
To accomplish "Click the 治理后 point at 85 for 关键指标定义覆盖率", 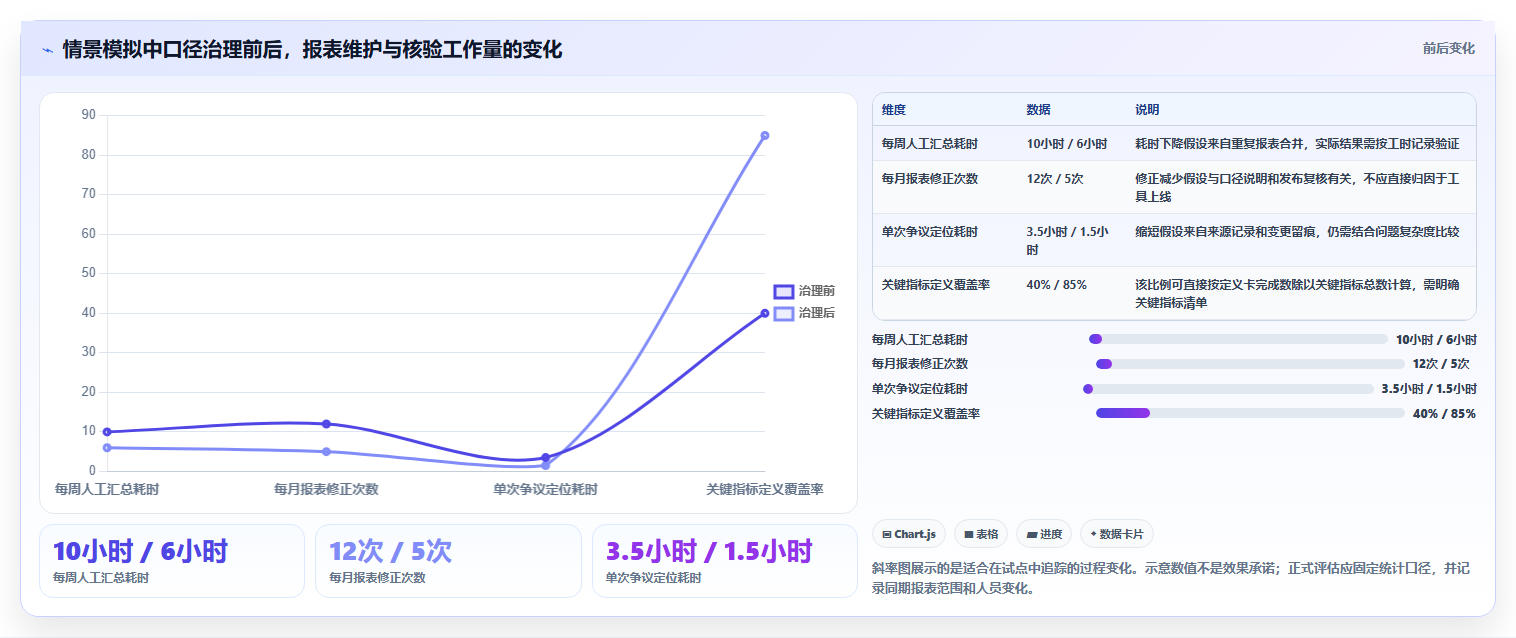I will pos(765,135).
